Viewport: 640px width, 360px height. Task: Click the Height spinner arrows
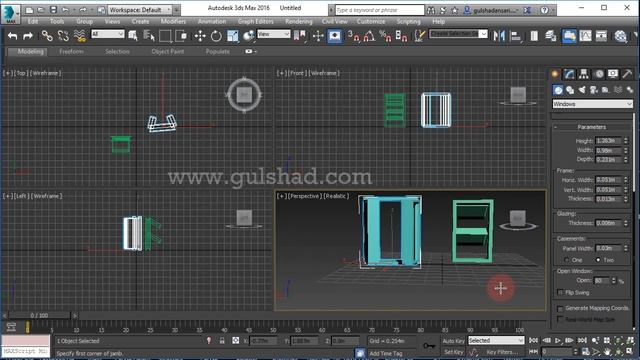[x=626, y=141]
